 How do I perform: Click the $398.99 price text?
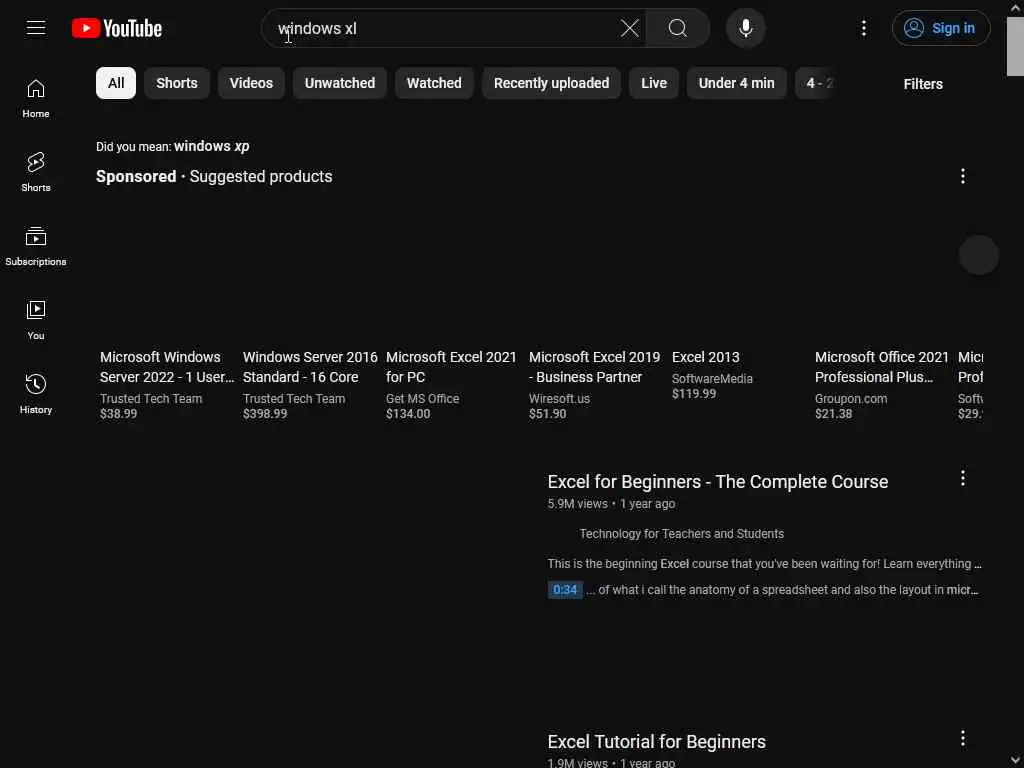click(264, 413)
